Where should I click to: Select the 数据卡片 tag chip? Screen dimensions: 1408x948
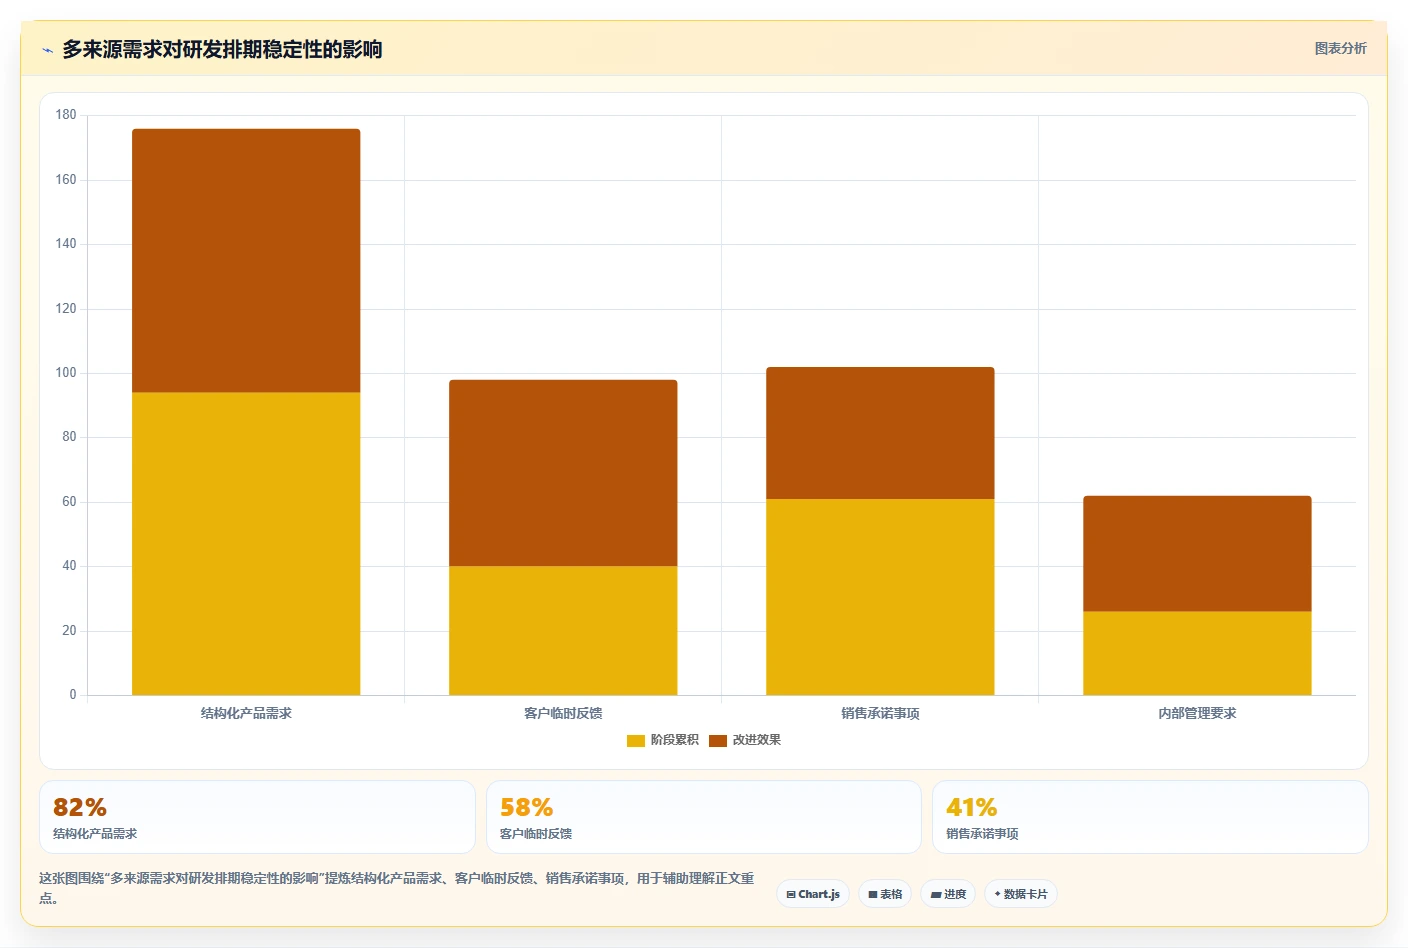point(1021,894)
